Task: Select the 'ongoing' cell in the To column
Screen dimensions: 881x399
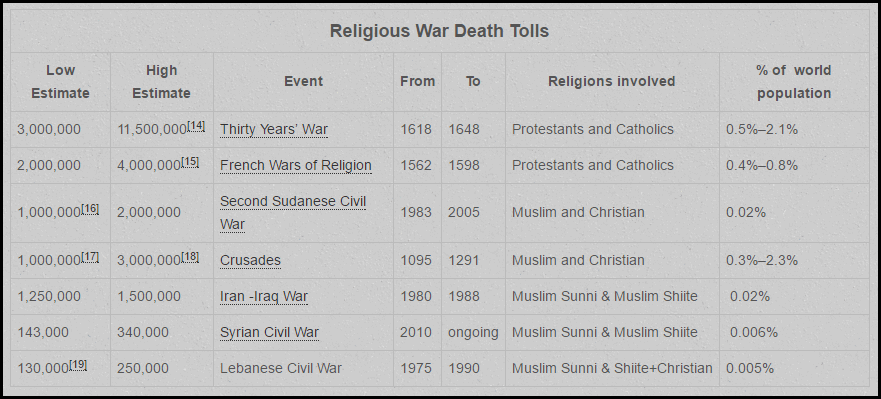Action: coord(473,332)
